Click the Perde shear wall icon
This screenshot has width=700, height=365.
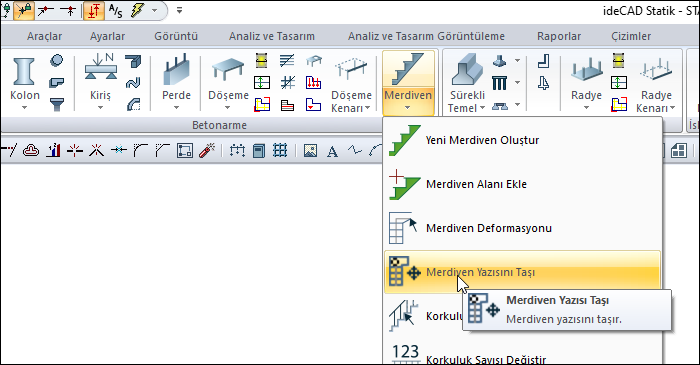click(176, 71)
